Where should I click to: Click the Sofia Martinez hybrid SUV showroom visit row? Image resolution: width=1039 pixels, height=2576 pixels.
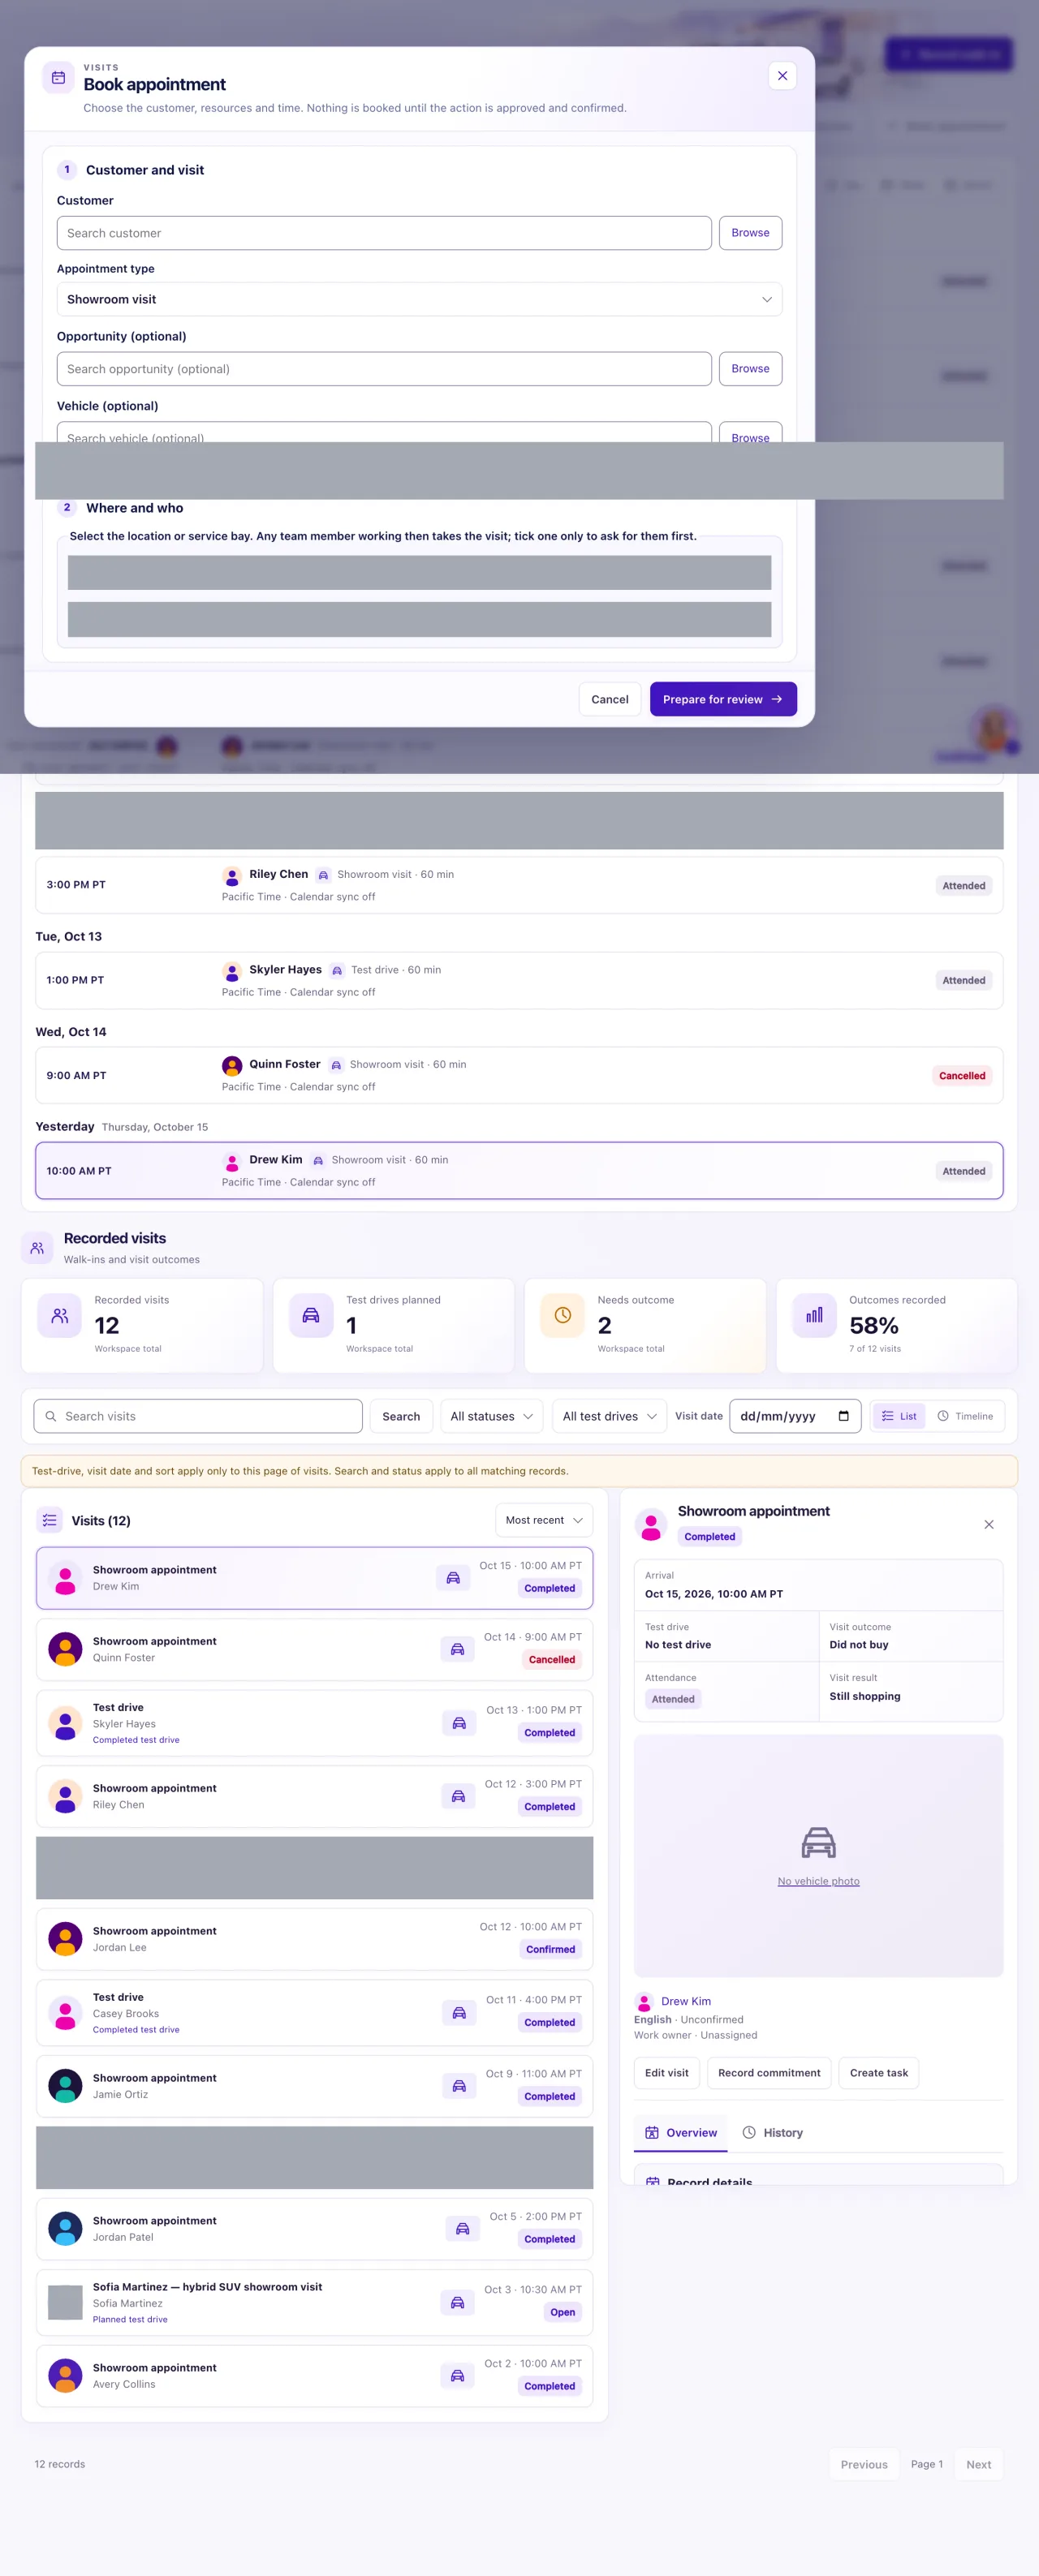coord(315,2303)
